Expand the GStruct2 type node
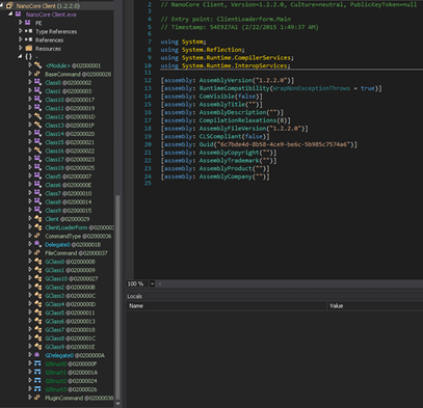Viewport: 423px width, 408px height. point(30,380)
